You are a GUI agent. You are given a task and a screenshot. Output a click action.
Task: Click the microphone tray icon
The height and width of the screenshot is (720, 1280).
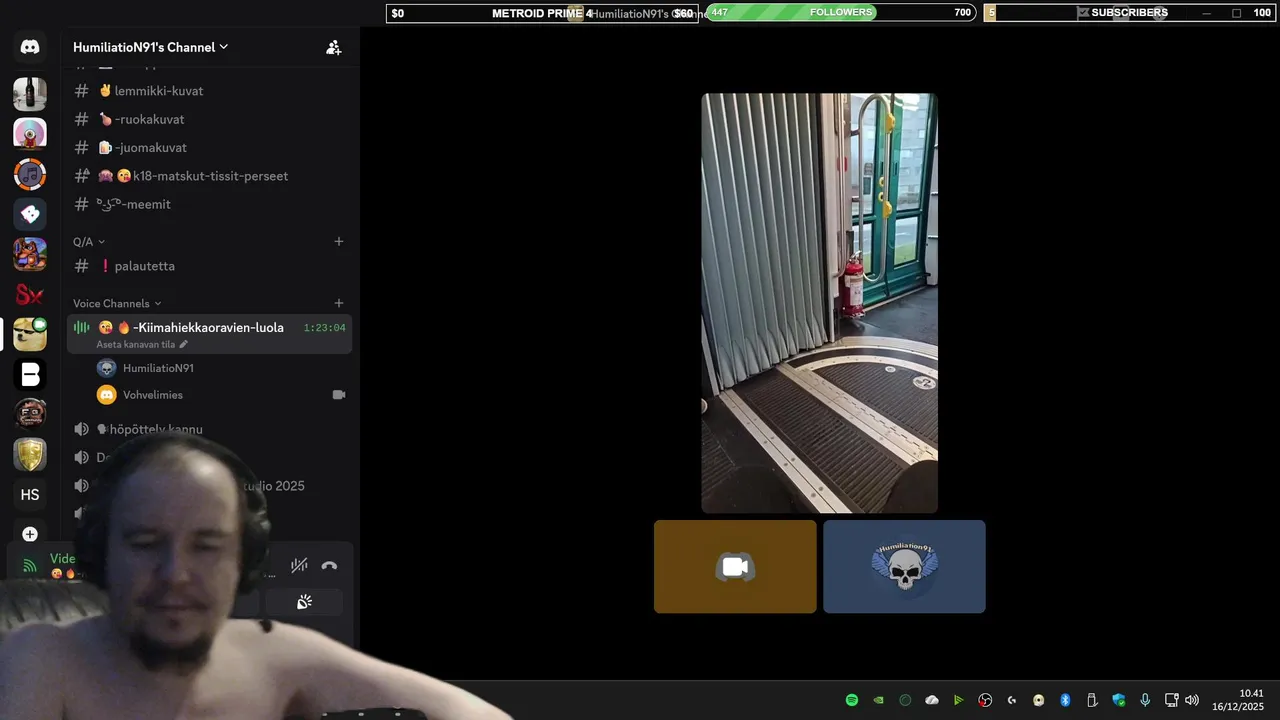[x=1145, y=700]
